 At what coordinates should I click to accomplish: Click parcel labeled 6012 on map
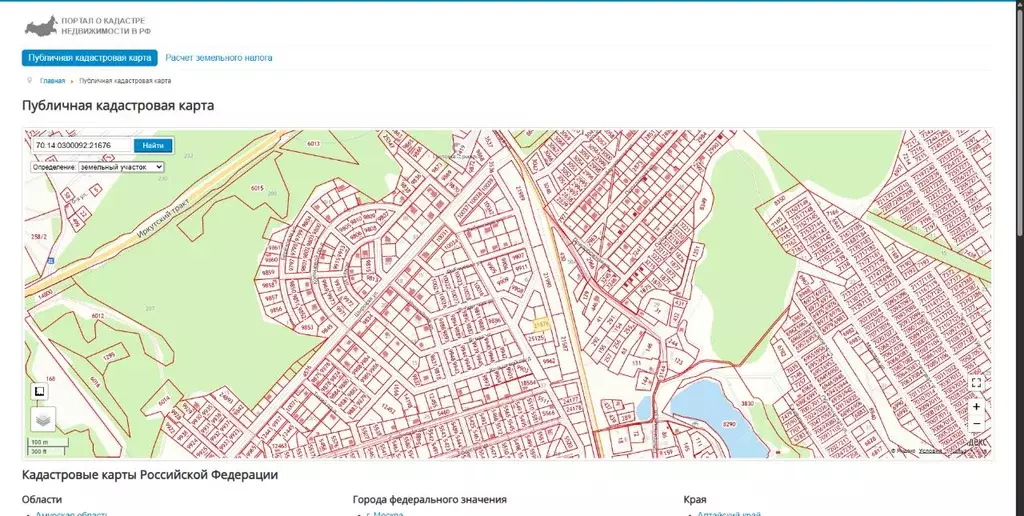tap(97, 316)
